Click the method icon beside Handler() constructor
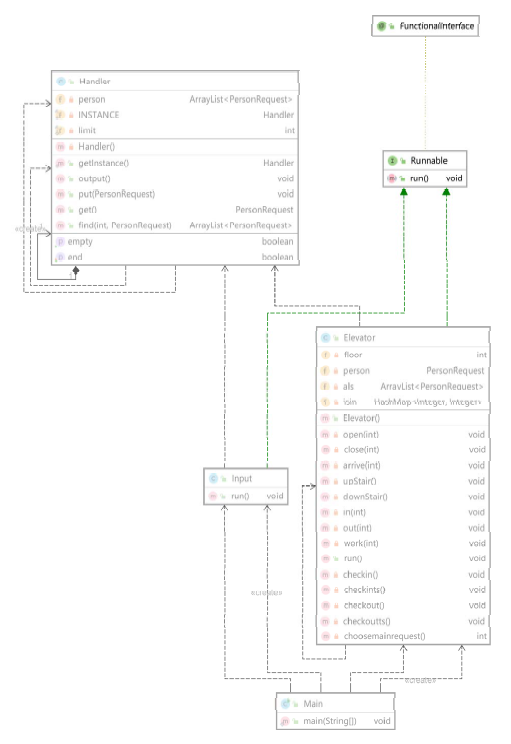The image size is (511, 744). [60, 147]
